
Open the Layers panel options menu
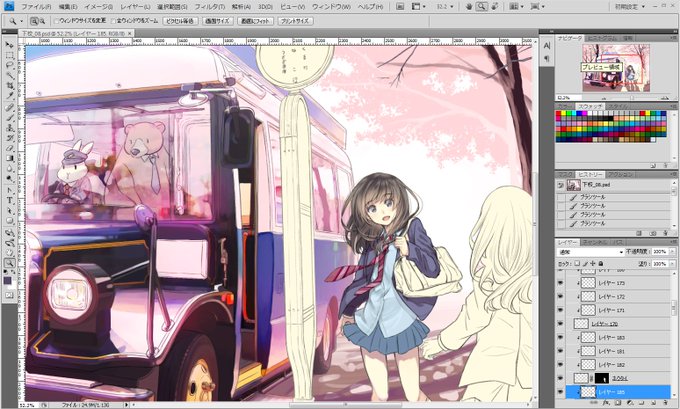click(673, 242)
